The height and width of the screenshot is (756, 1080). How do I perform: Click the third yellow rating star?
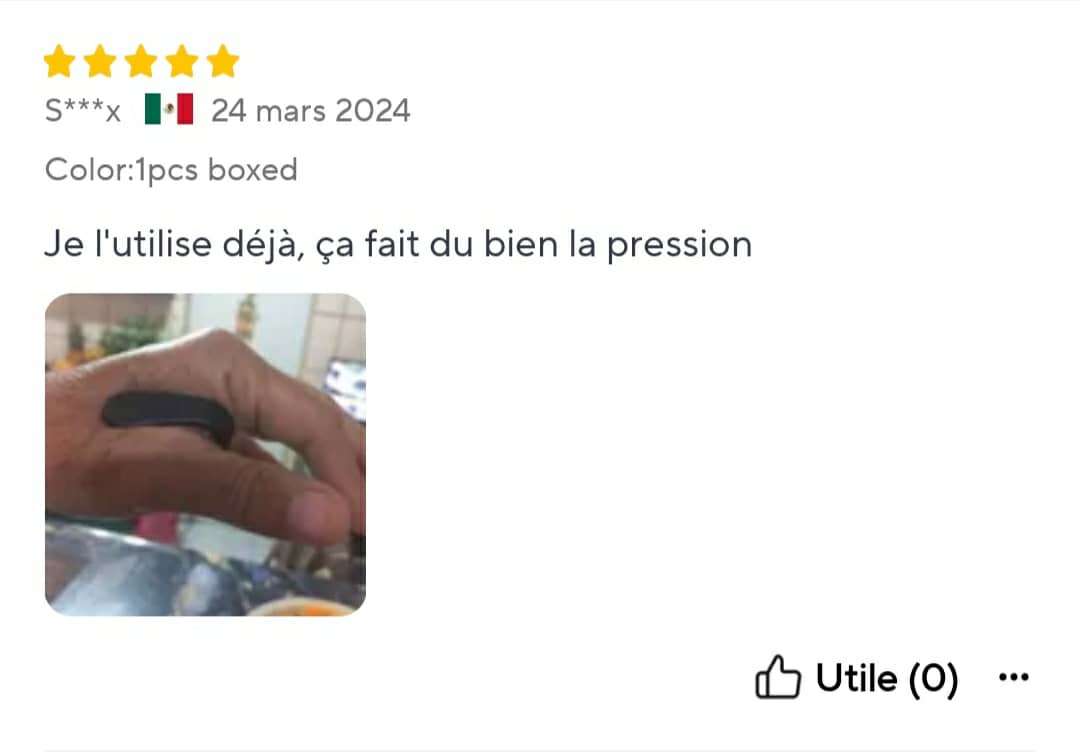tap(141, 61)
